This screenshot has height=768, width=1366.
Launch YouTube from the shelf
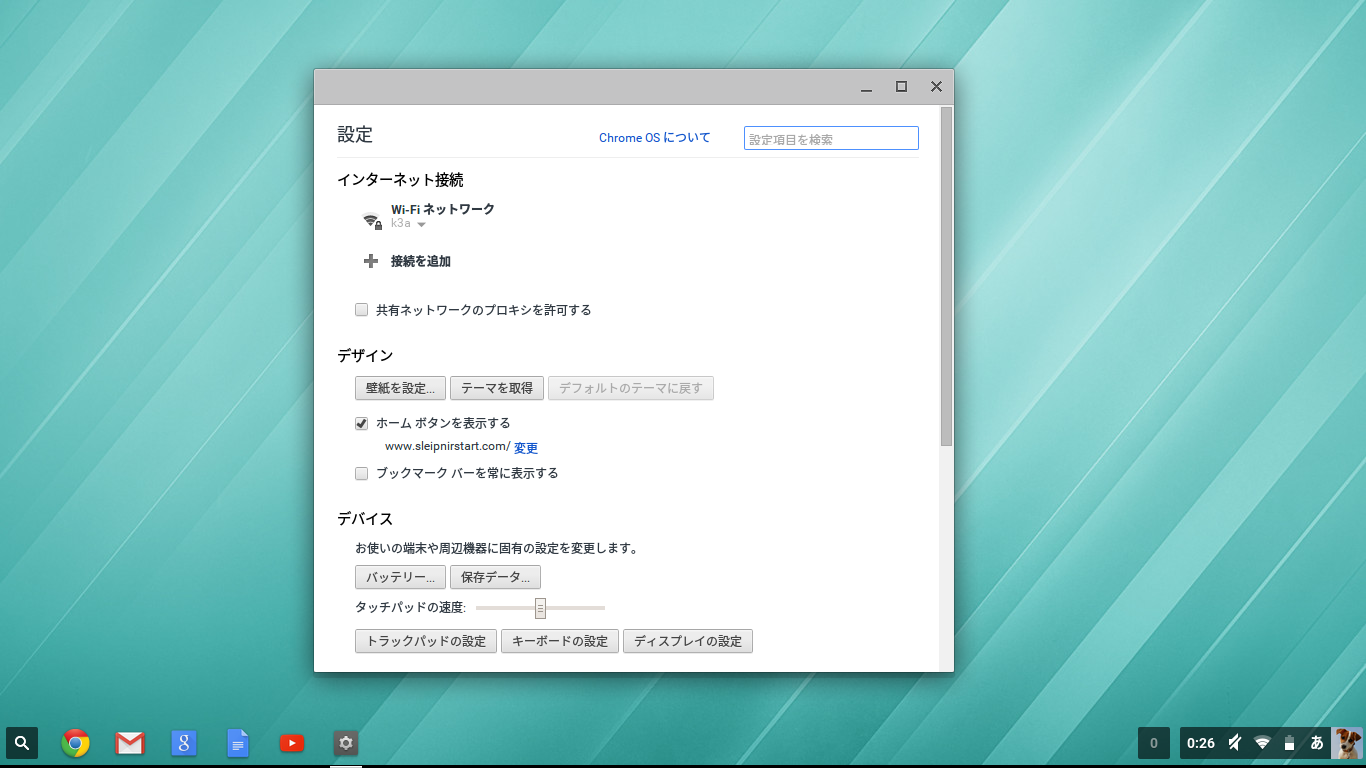tap(292, 743)
